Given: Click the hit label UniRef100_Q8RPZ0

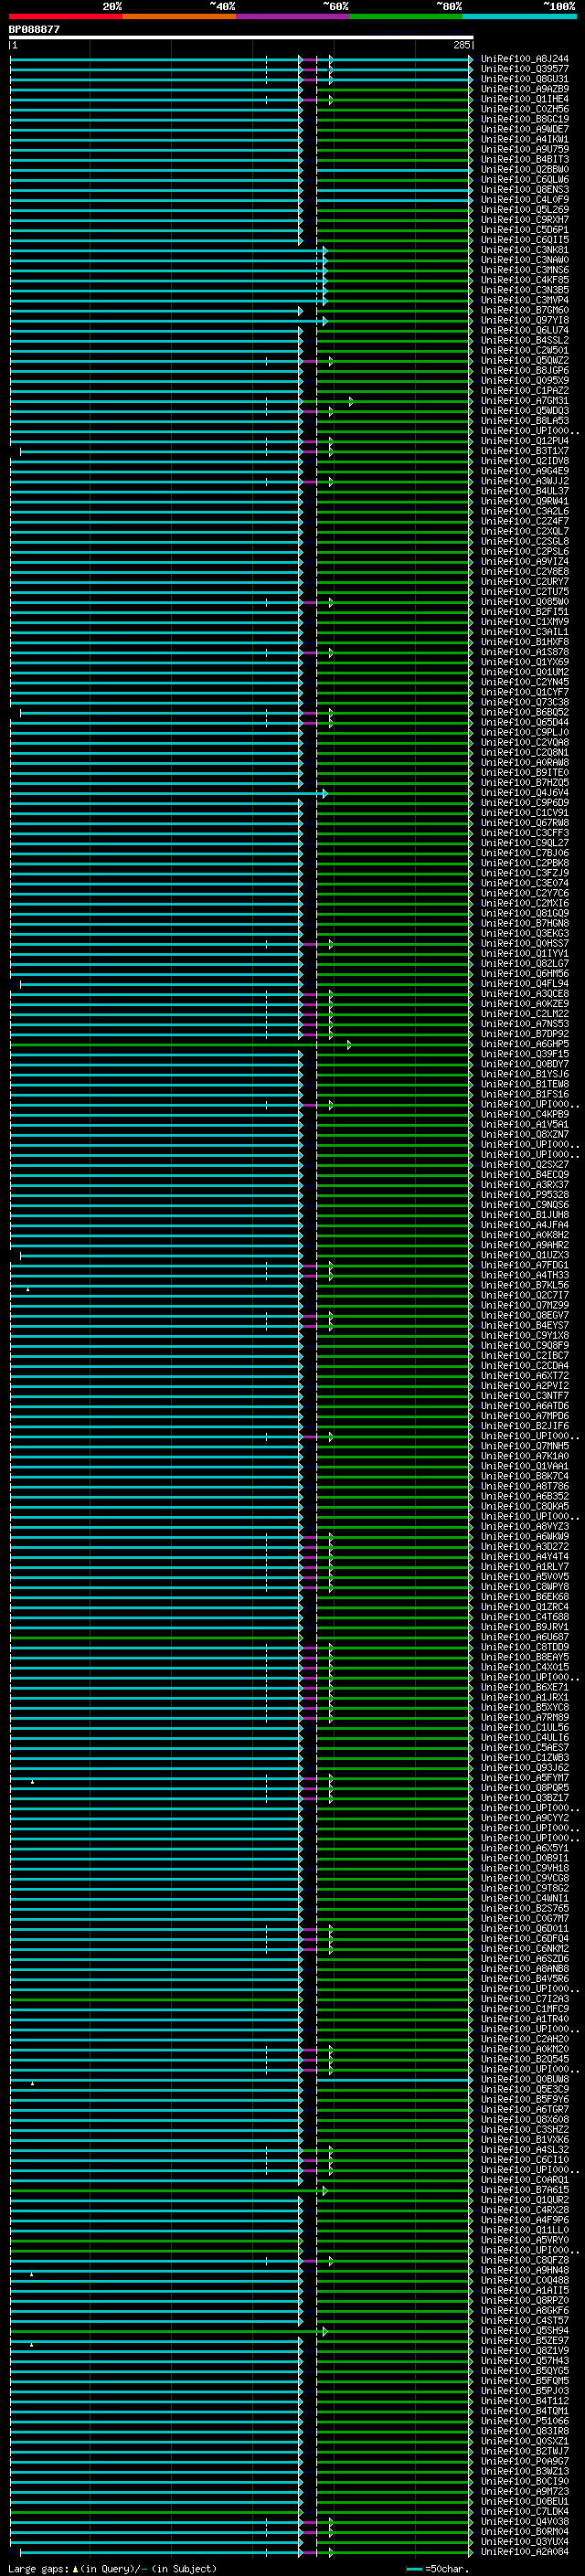Looking at the screenshot, I should click(525, 2301).
